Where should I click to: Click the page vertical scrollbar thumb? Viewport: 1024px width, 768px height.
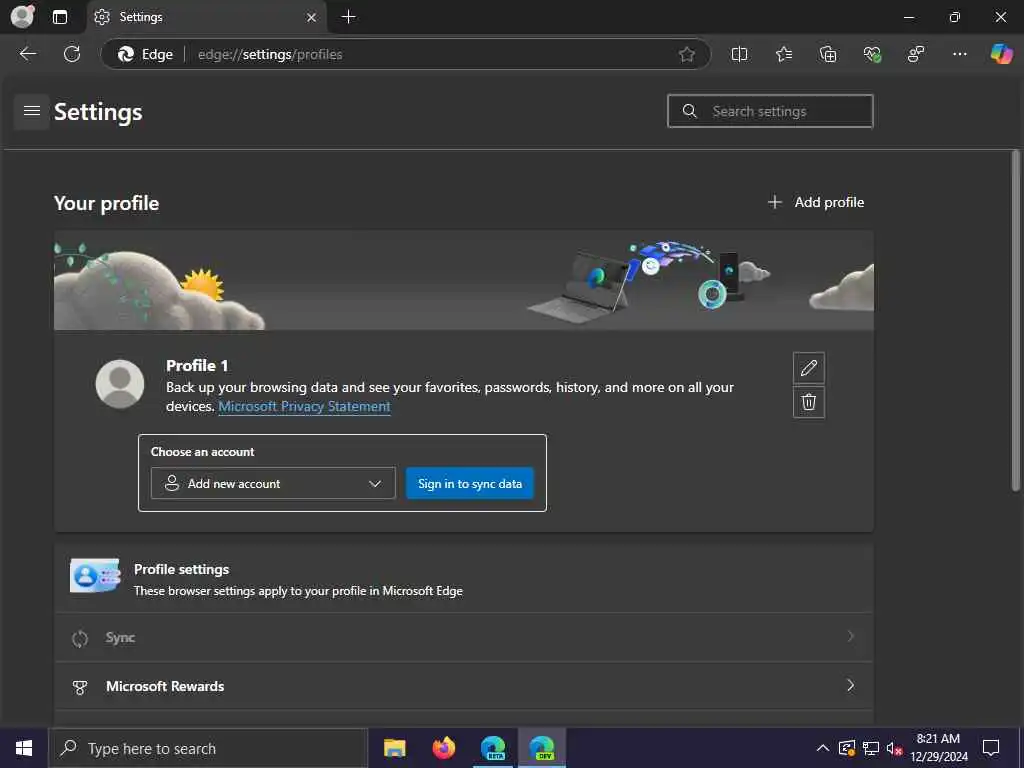click(x=1015, y=320)
